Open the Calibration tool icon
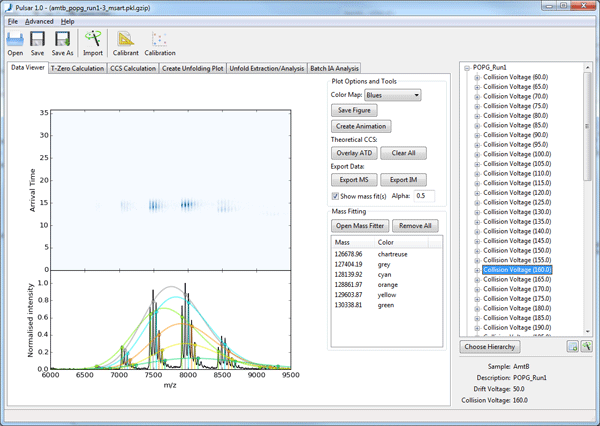This screenshot has width=600, height=426. click(x=159, y=40)
